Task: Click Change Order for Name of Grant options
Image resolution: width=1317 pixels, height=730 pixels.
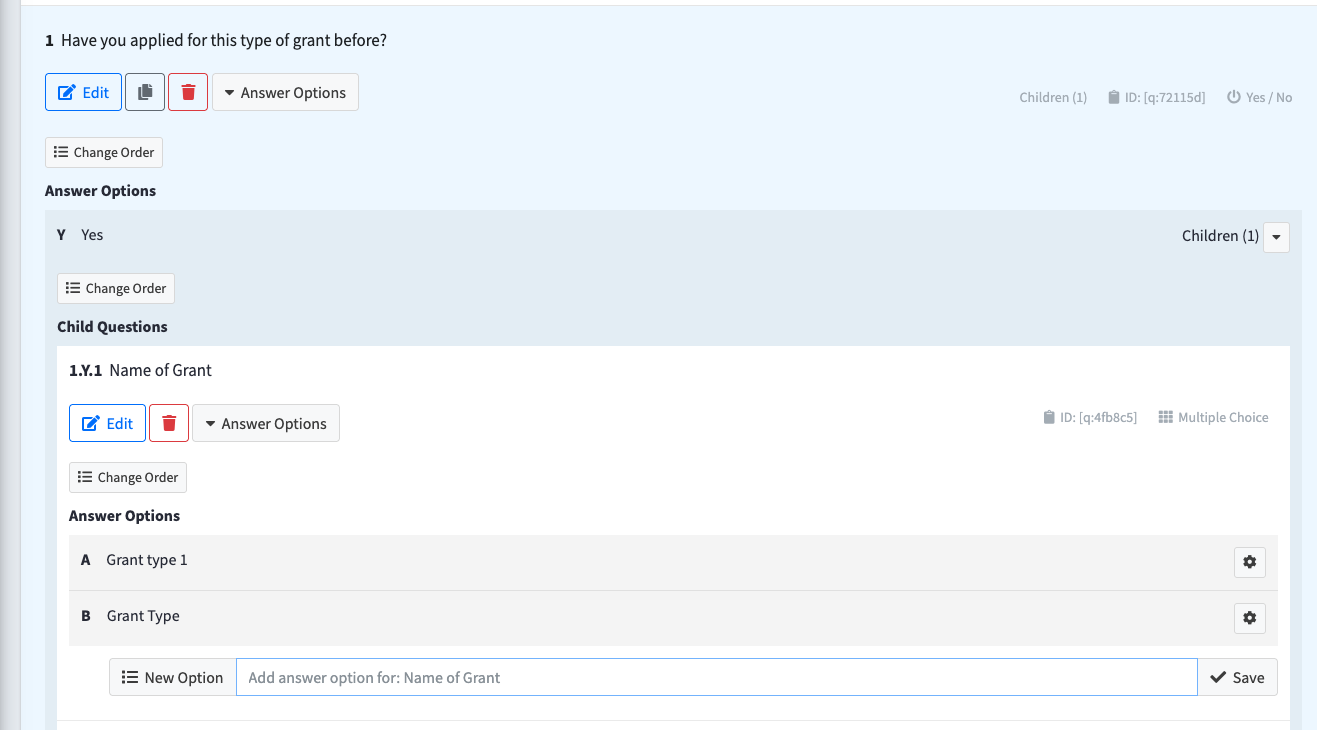Action: pyautogui.click(x=128, y=477)
